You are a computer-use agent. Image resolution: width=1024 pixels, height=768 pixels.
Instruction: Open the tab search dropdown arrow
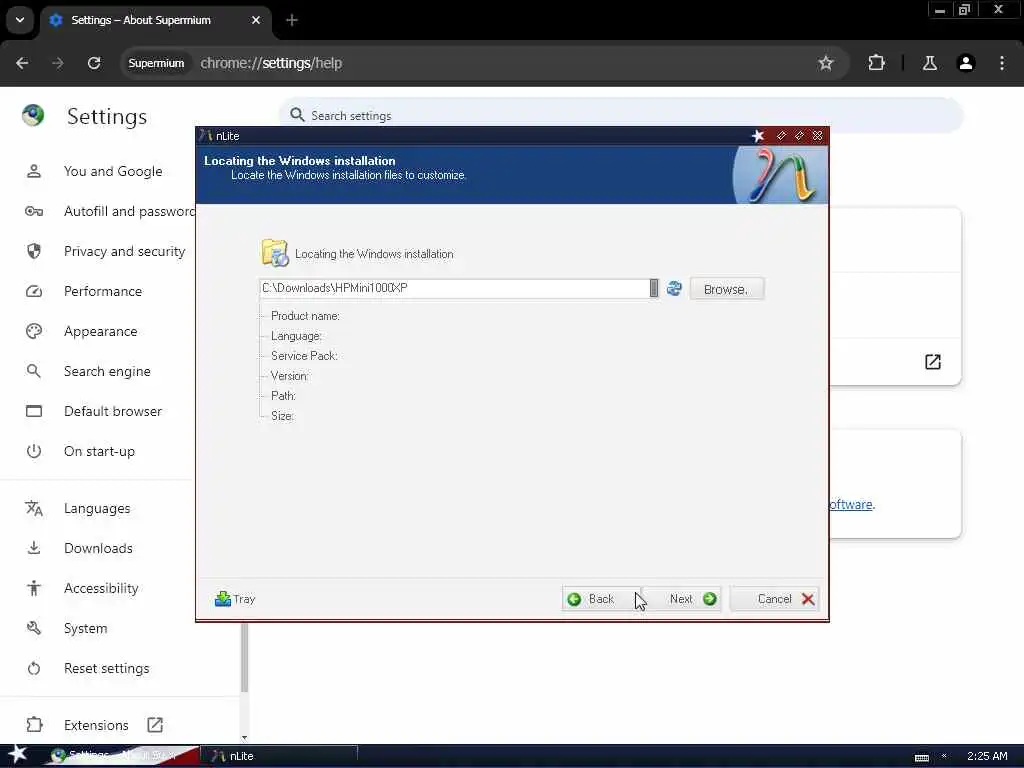coord(20,20)
